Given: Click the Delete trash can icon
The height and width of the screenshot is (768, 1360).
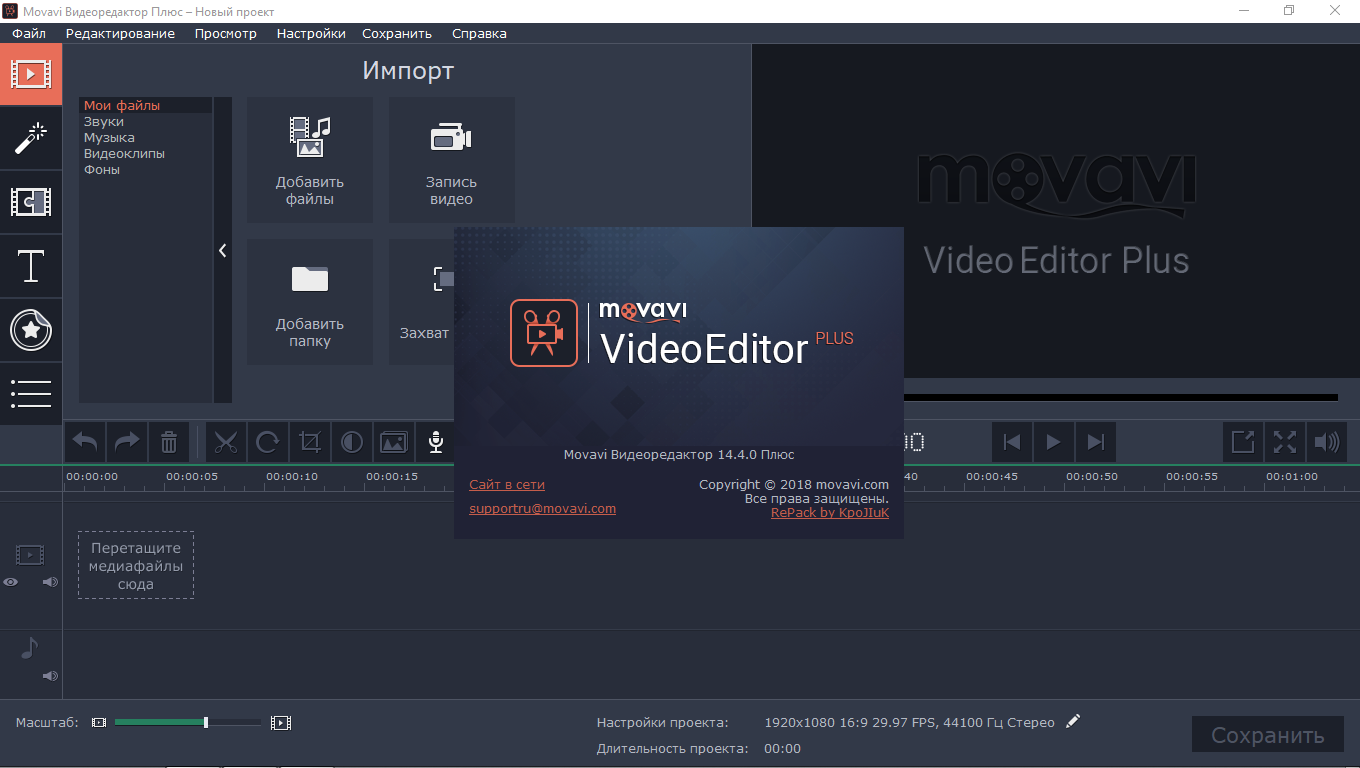Looking at the screenshot, I should pos(169,442).
